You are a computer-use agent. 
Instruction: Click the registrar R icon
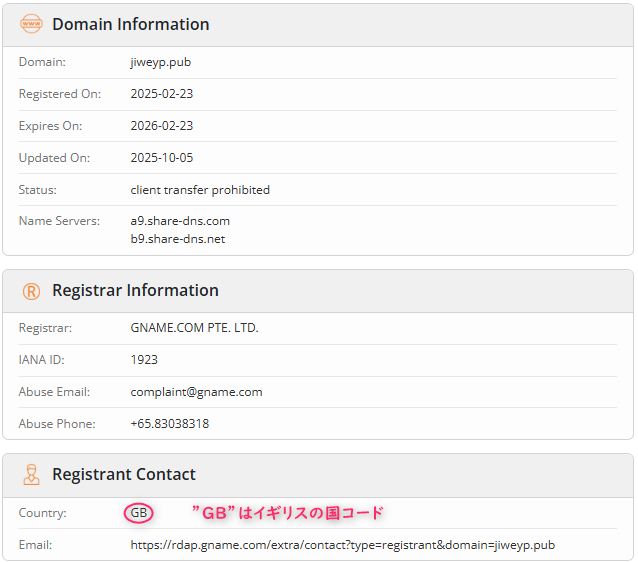(31, 291)
